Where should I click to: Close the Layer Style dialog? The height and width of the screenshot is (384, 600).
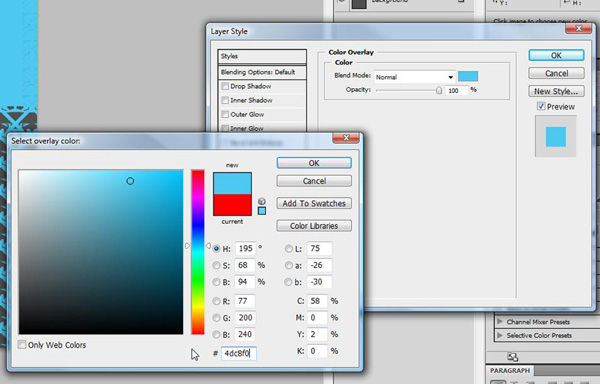pos(578,29)
